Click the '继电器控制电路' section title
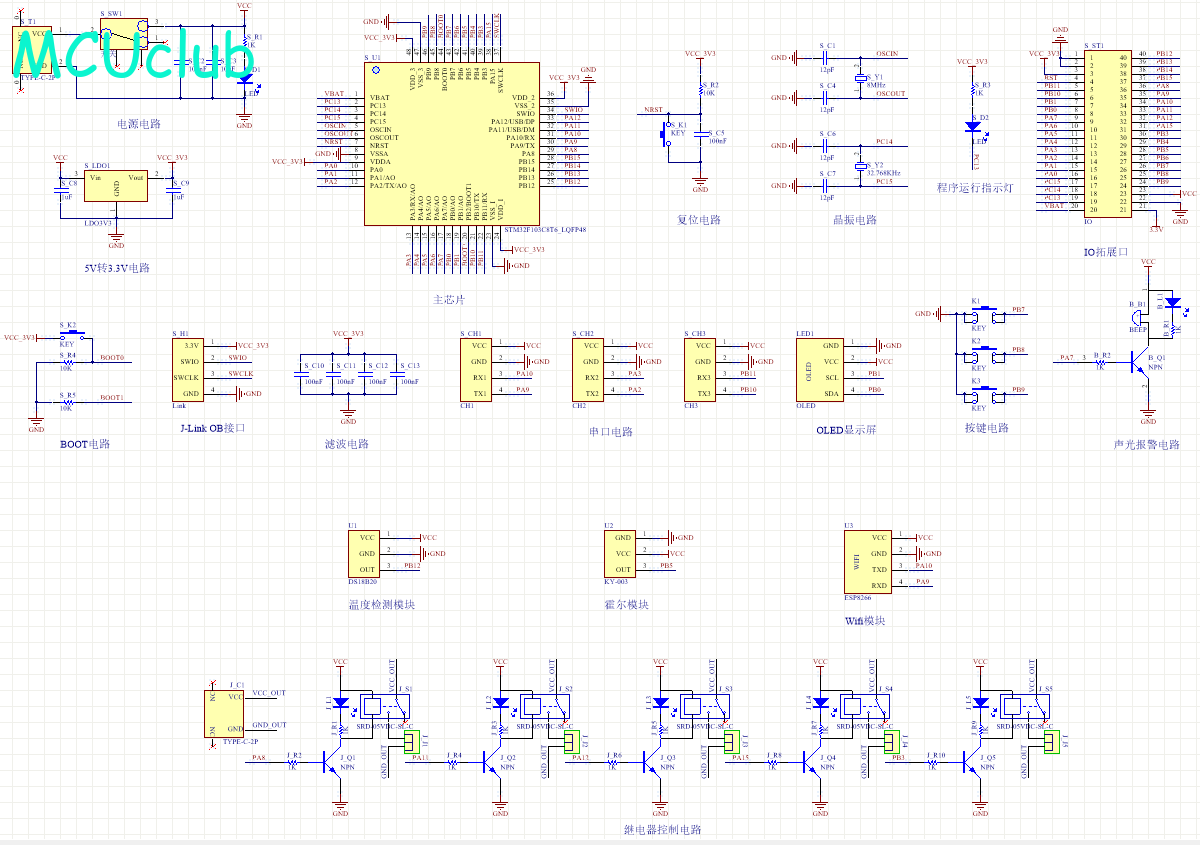The image size is (1200, 845). point(663,830)
